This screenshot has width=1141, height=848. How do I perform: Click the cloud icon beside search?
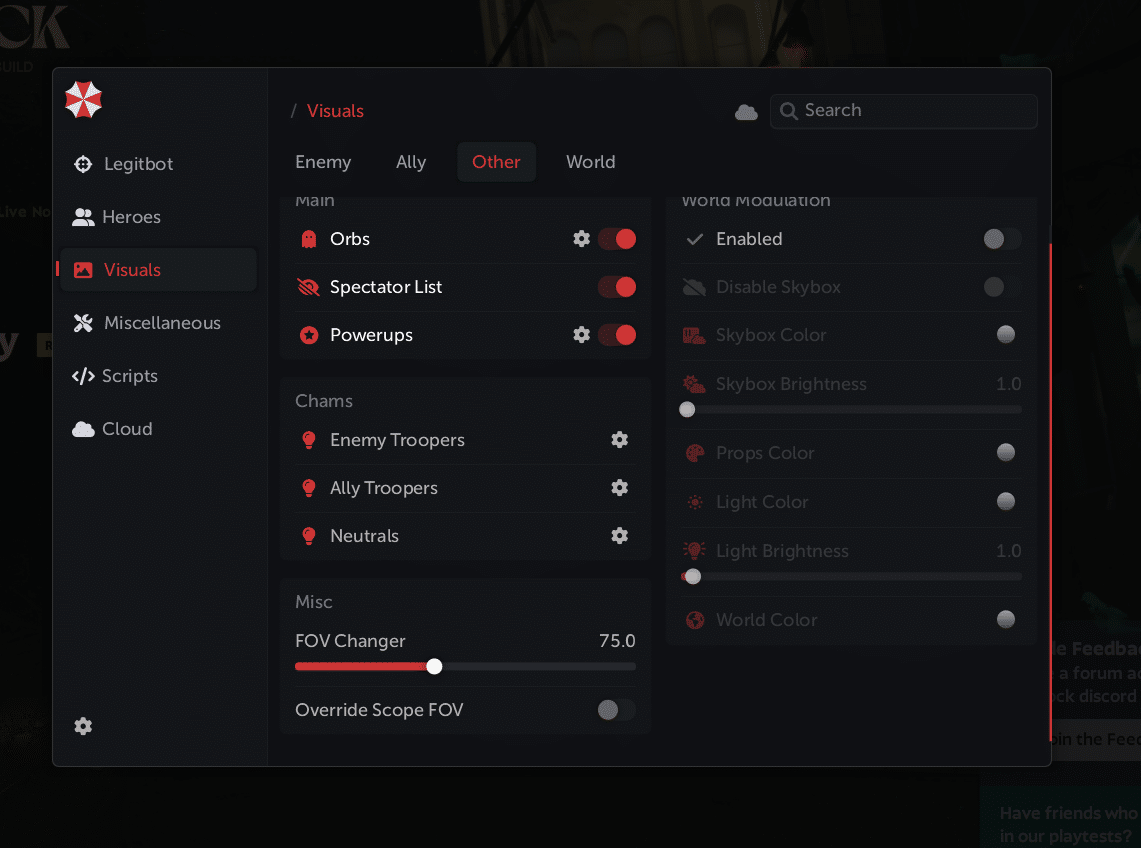coord(746,112)
